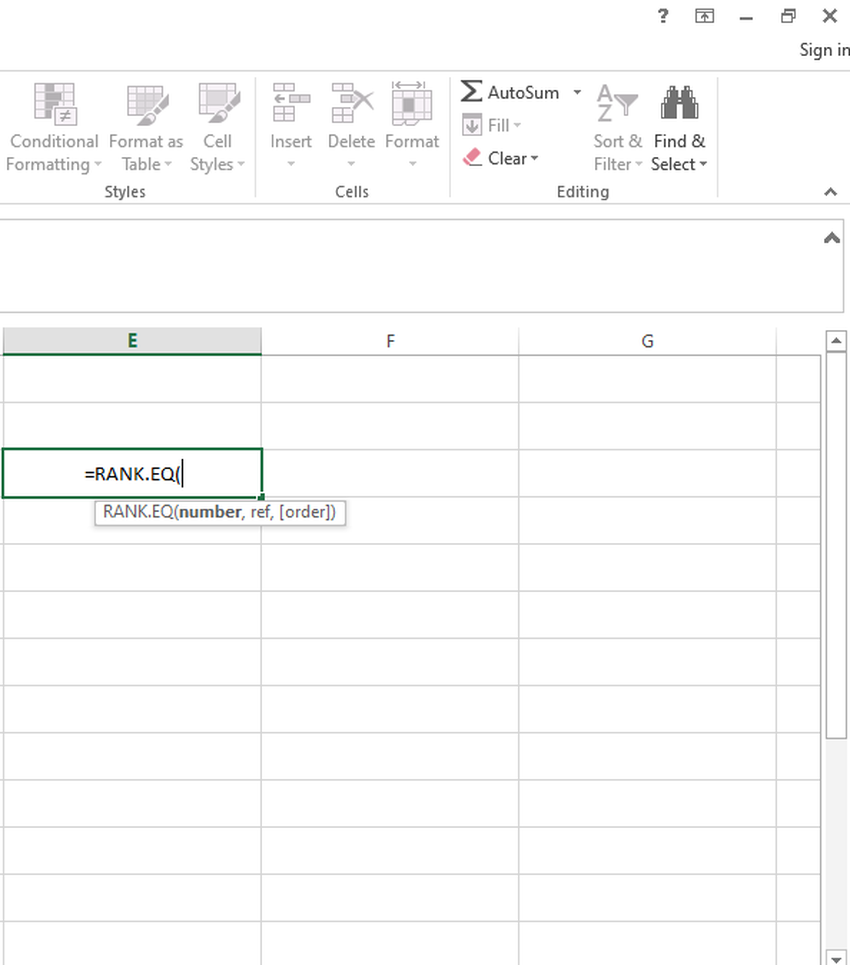Collapse the ribbon with the chevron
850x965 pixels.
pos(830,192)
